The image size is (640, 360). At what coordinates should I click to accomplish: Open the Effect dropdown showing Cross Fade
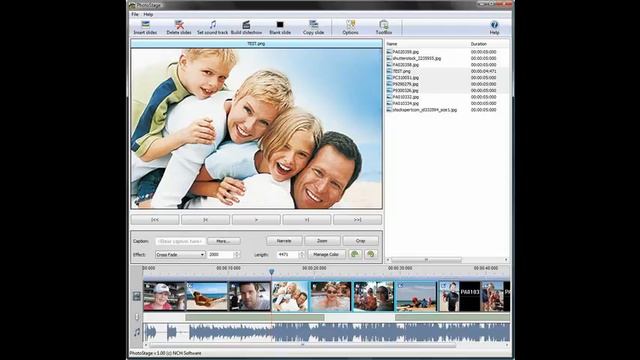tap(180, 254)
